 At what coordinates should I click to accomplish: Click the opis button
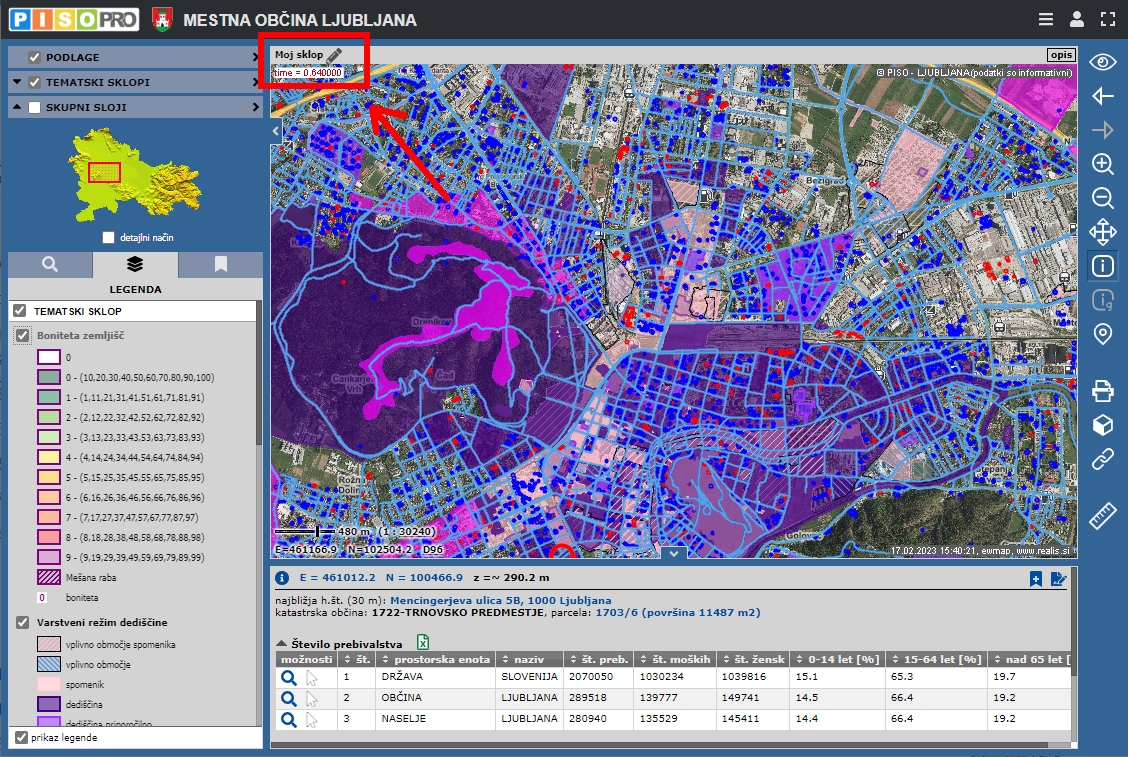pyautogui.click(x=1060, y=55)
